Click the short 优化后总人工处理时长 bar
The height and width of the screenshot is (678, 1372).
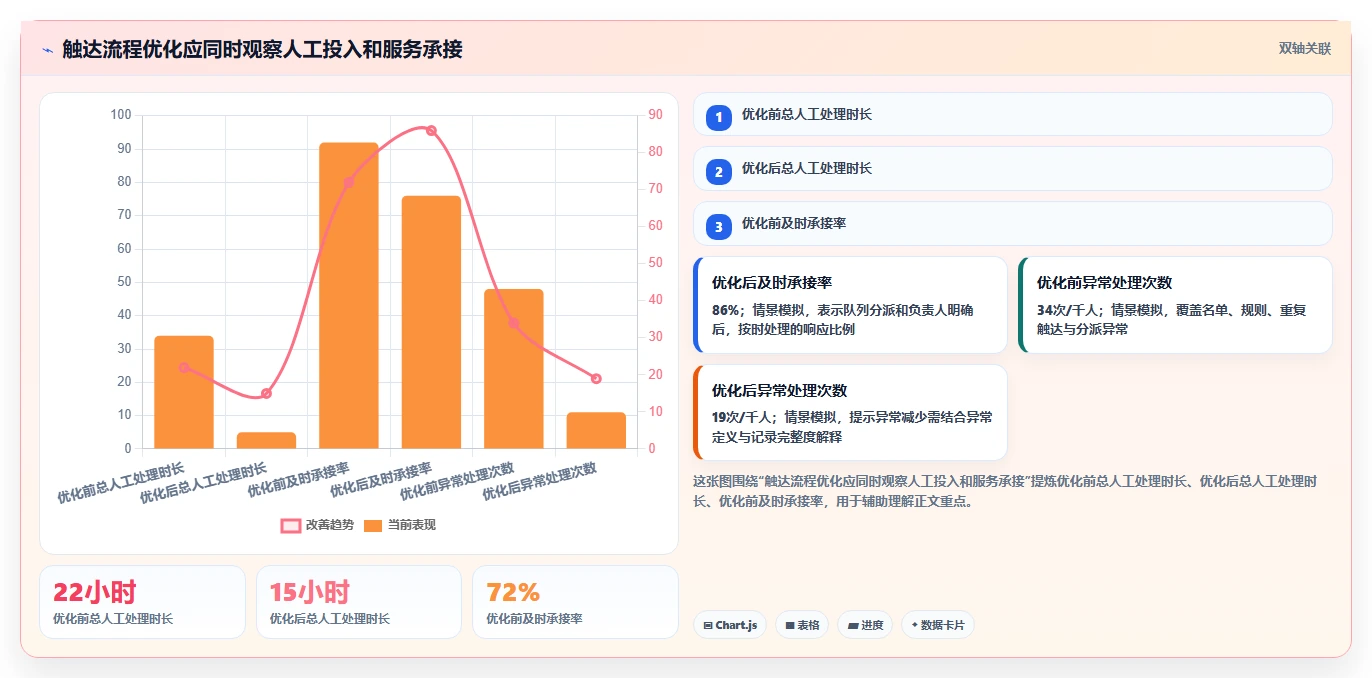pos(266,440)
